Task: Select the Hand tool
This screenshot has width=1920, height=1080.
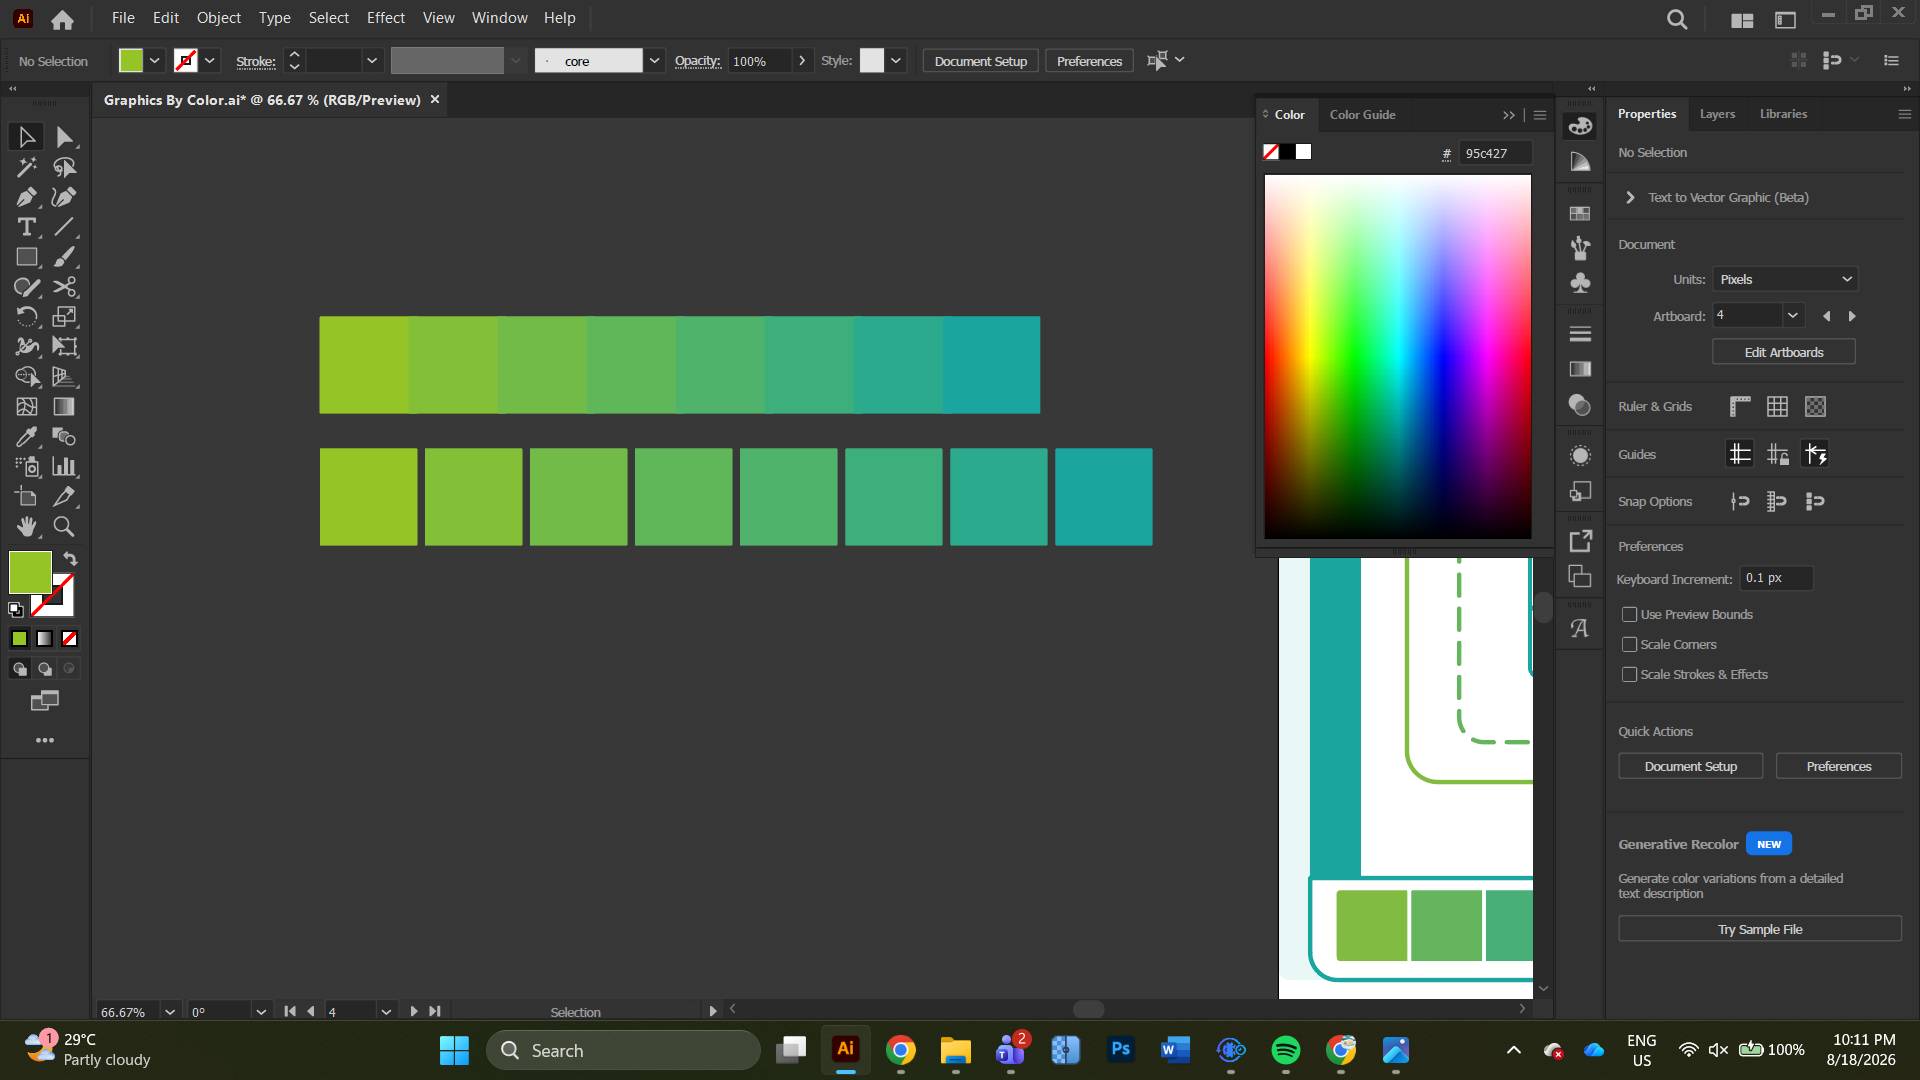Action: tap(26, 527)
